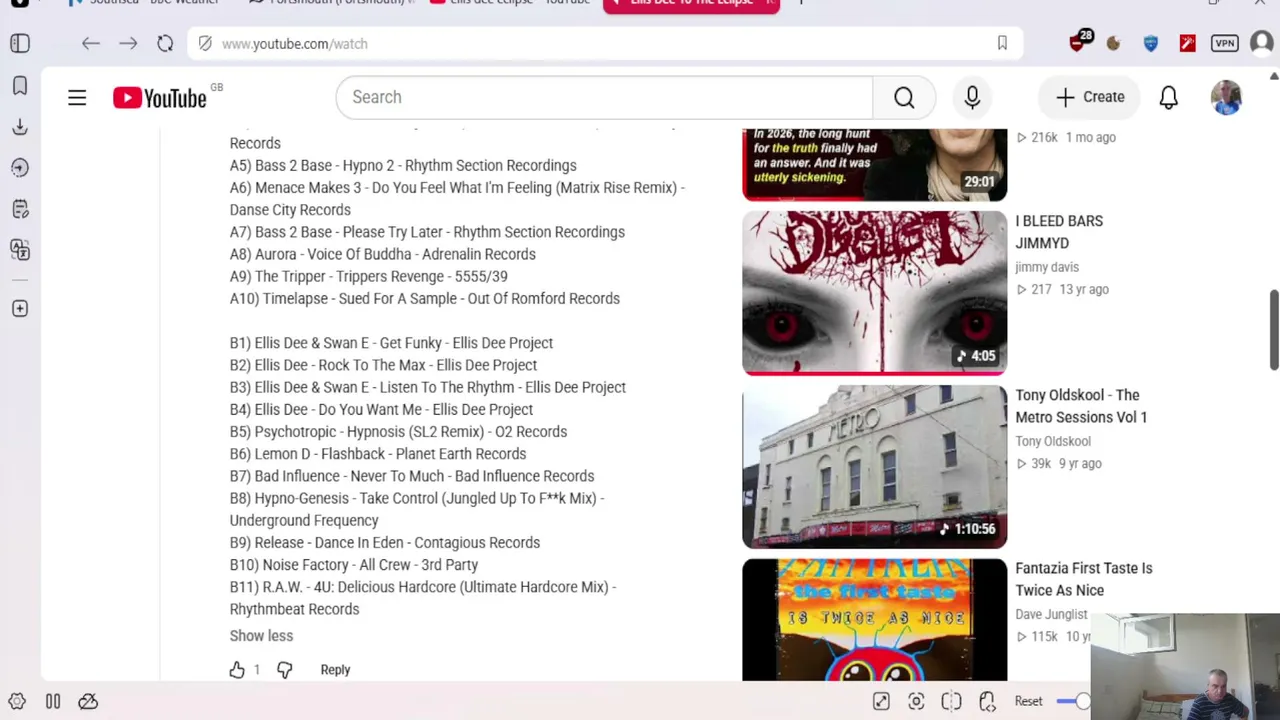Open the Metro Sessions Vol 1 thumbnail
Viewport: 1280px width, 720px height.
(x=874, y=467)
